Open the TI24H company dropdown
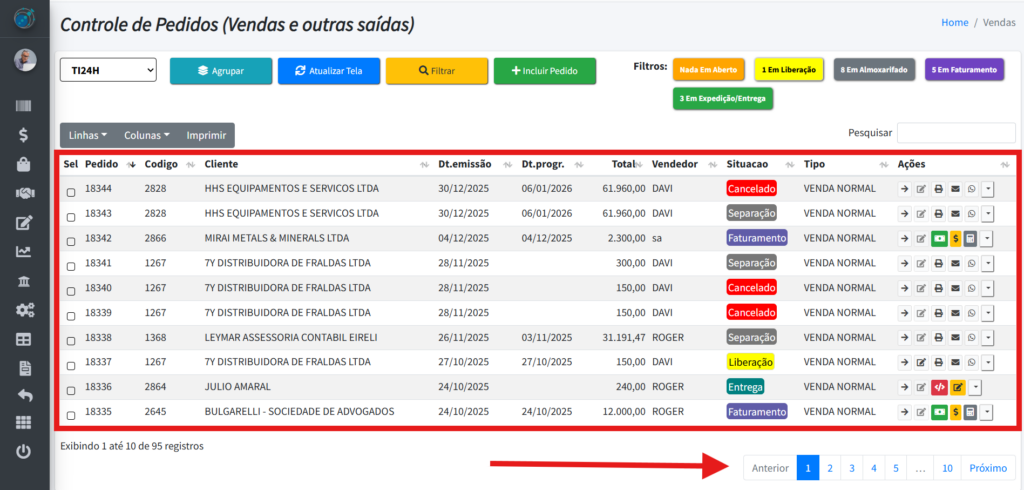This screenshot has height=490, width=1024. pyautogui.click(x=108, y=70)
